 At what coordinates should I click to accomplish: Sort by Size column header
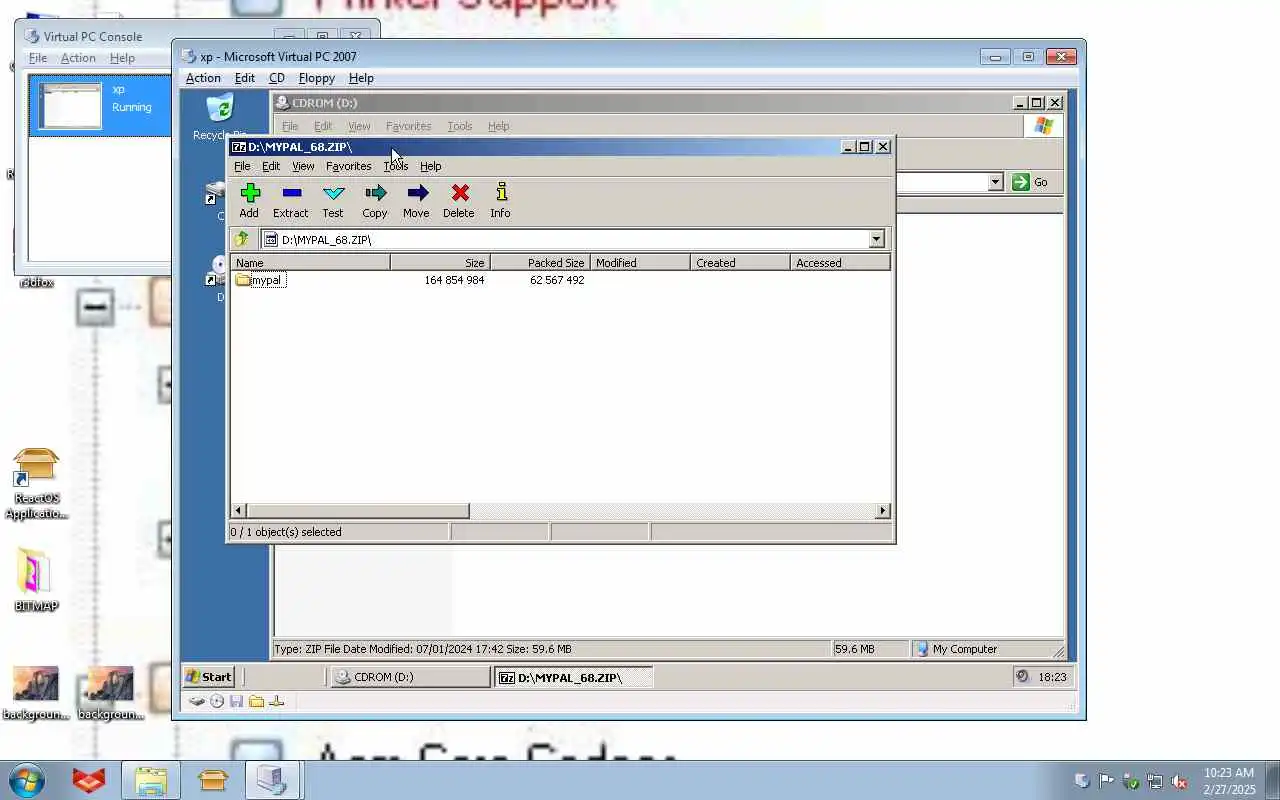click(440, 263)
